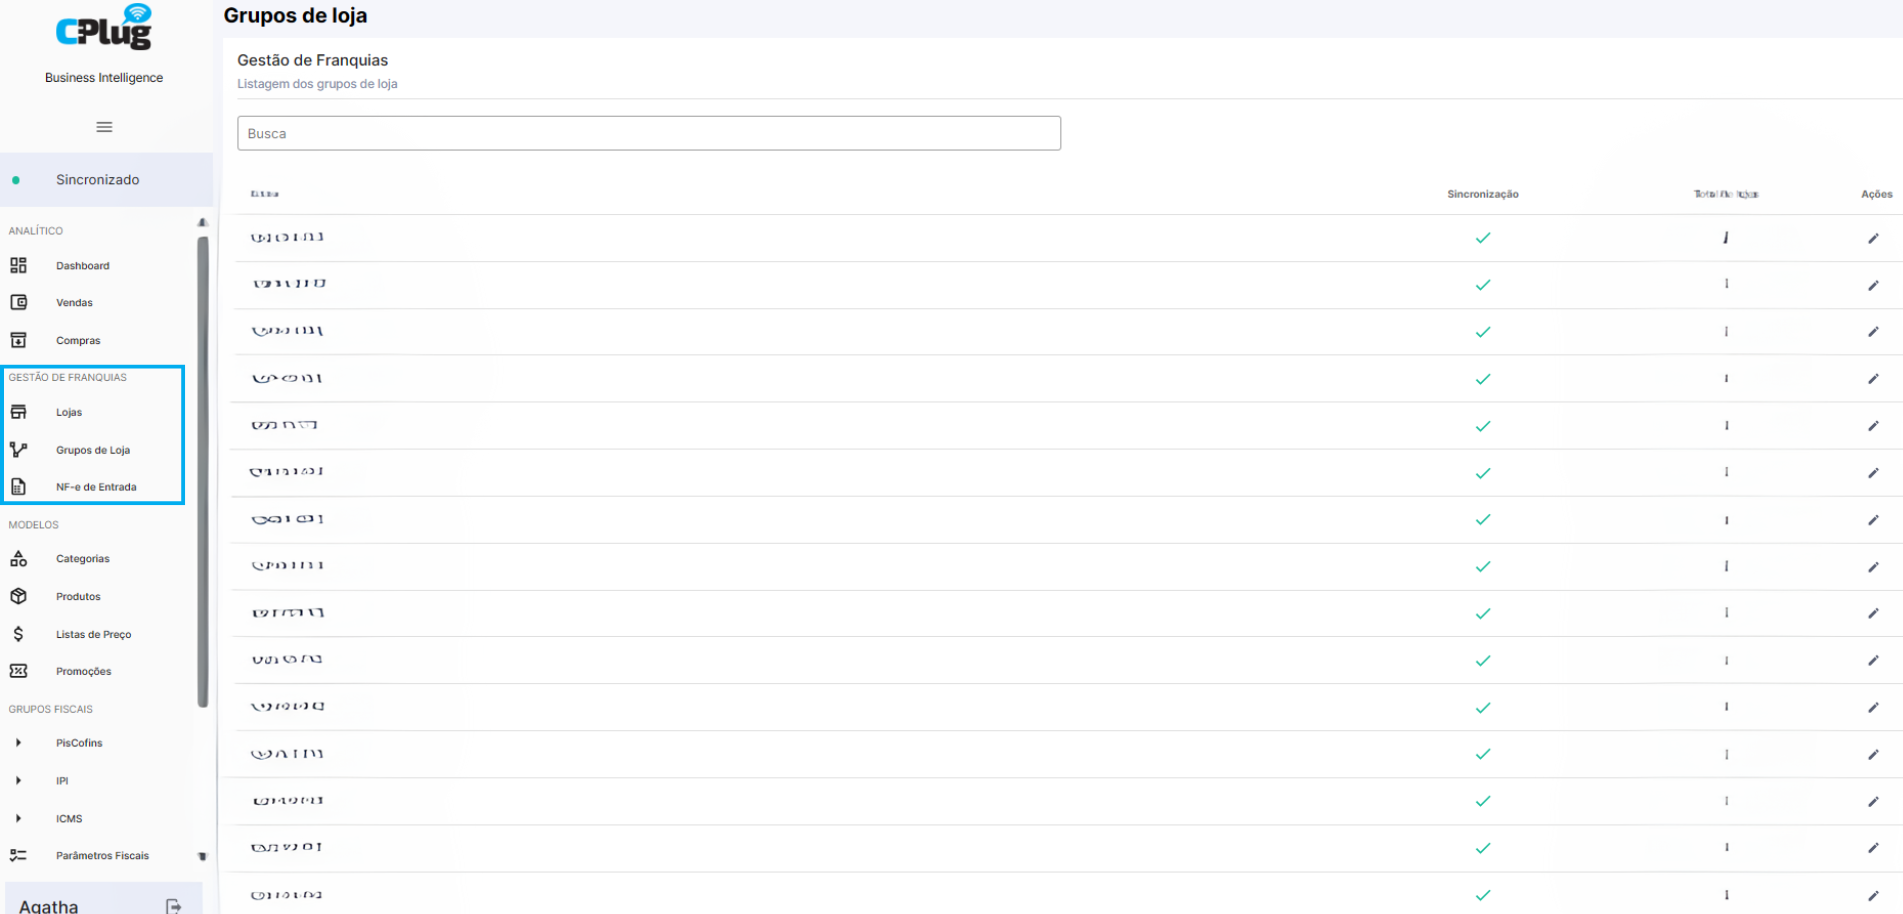Click the Vendas wallet icon
The image size is (1903, 914).
[18, 302]
